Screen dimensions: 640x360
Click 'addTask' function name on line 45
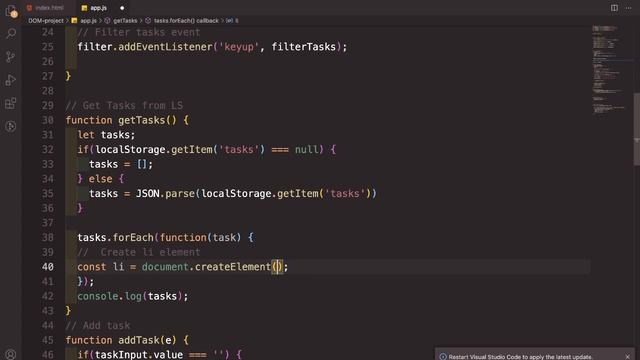click(x=139, y=340)
